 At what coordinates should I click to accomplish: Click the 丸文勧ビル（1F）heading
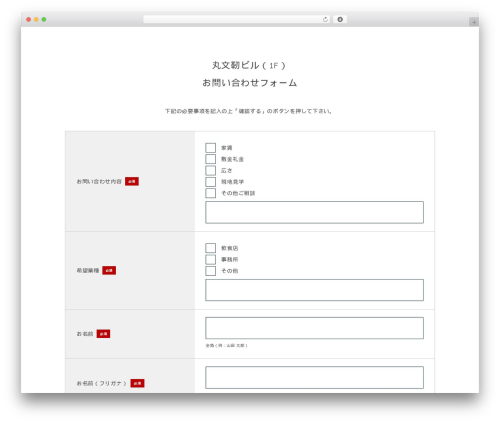(249, 65)
